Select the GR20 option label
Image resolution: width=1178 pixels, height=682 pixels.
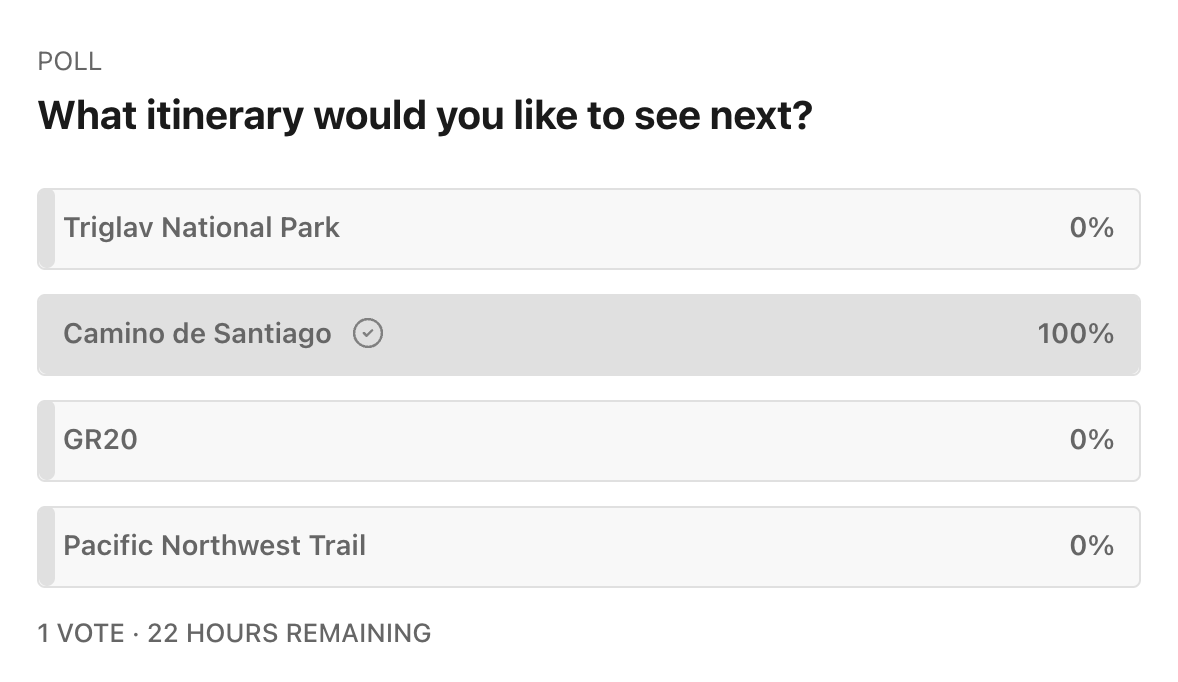point(103,440)
